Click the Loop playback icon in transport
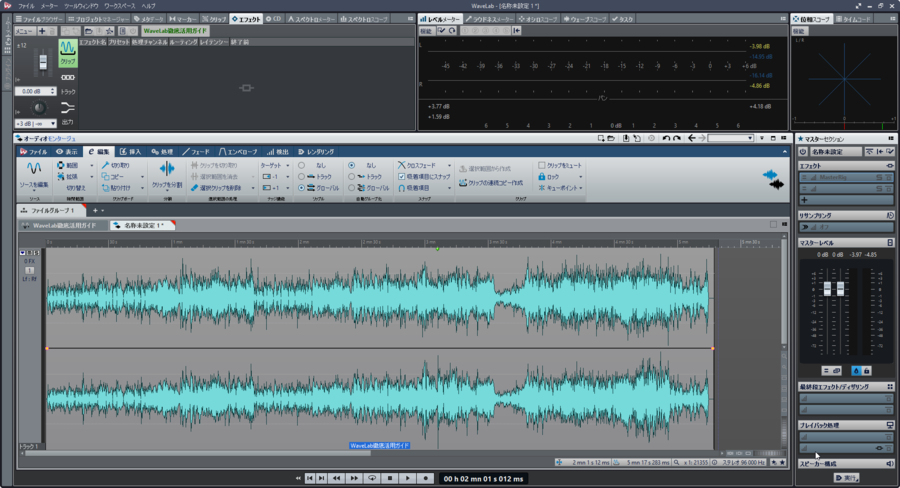900x488 pixels. (x=372, y=478)
